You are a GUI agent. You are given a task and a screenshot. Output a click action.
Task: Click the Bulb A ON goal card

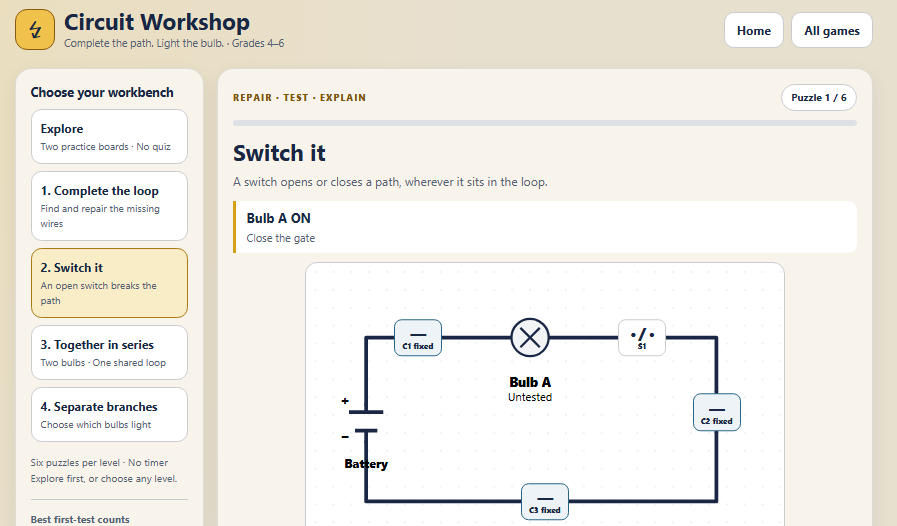(545, 227)
